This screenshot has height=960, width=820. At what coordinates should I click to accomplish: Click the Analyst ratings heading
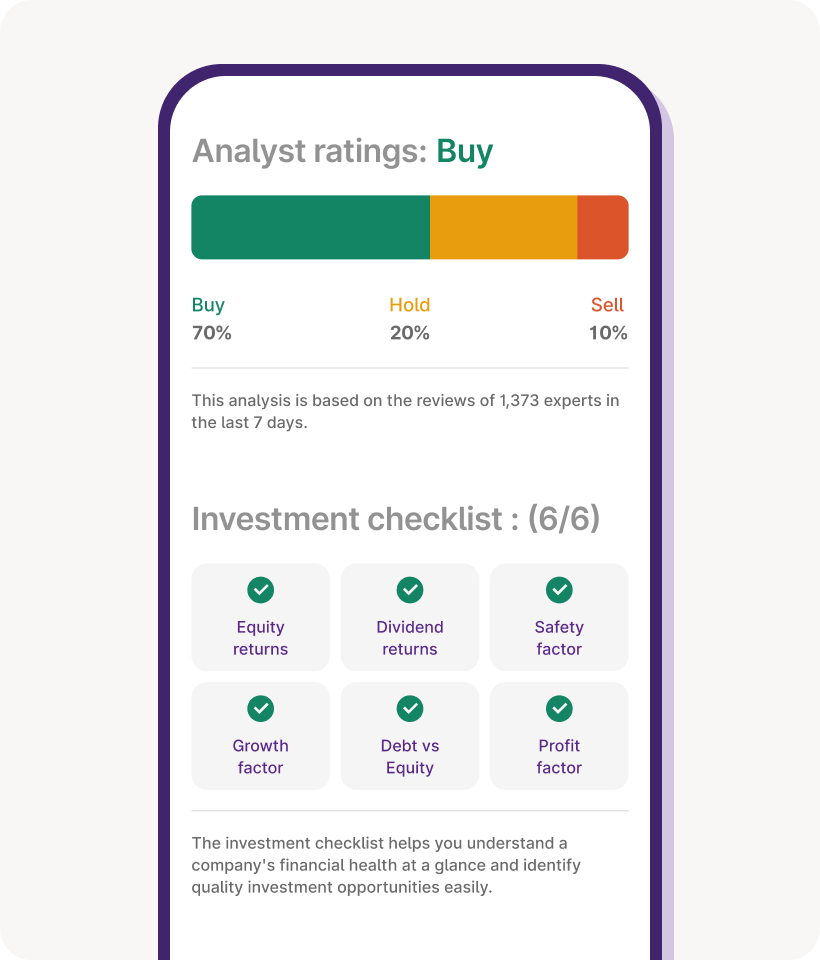pos(342,151)
